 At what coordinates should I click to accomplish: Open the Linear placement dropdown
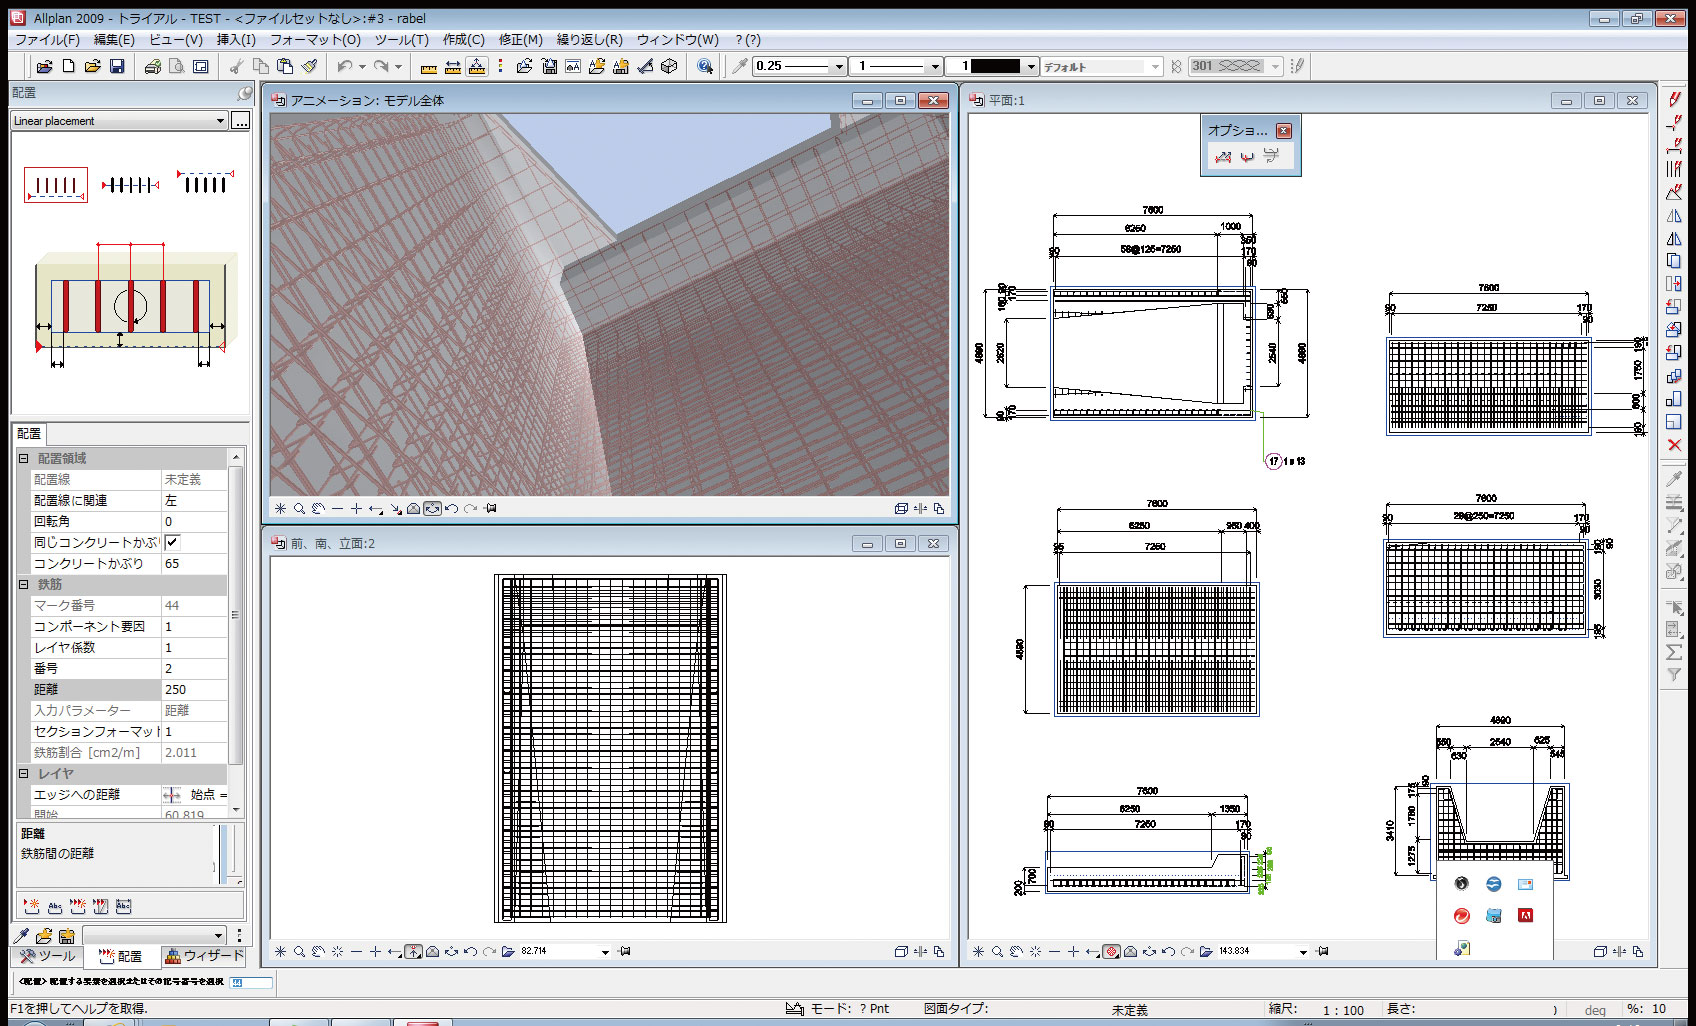tap(220, 121)
